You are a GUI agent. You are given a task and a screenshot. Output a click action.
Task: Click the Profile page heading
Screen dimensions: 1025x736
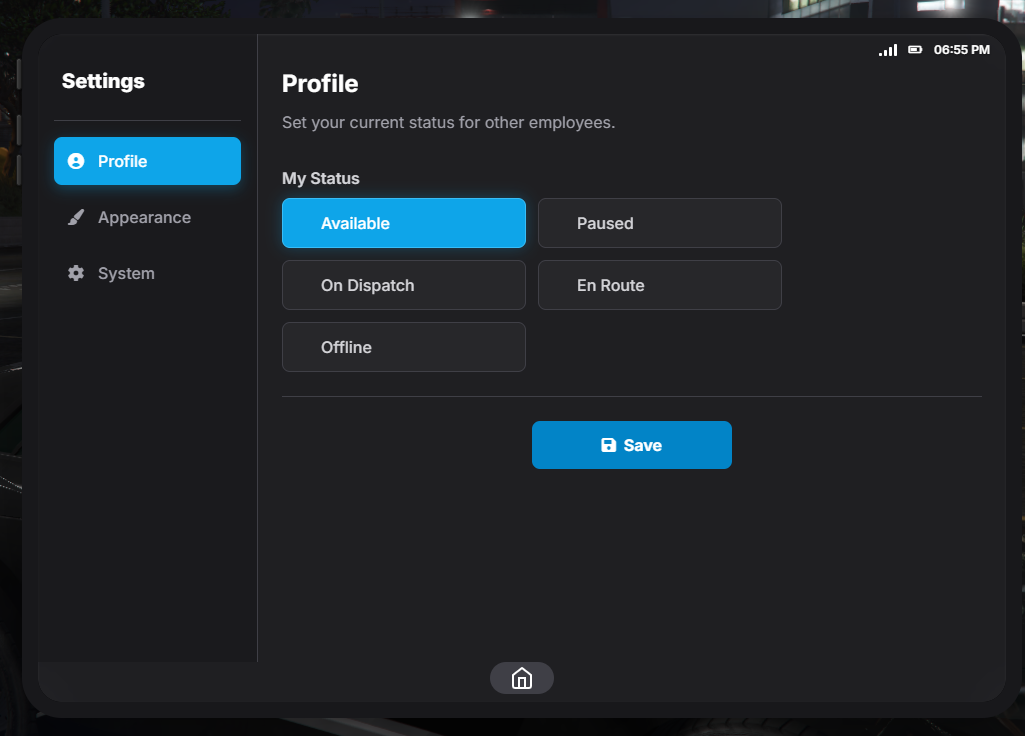pyautogui.click(x=320, y=83)
